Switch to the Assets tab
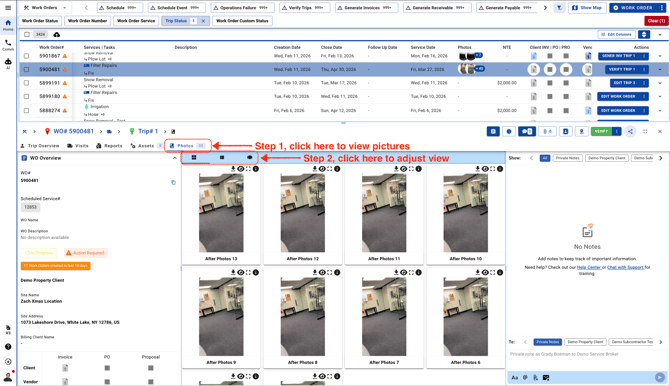The width and height of the screenshot is (670, 386). pos(146,146)
